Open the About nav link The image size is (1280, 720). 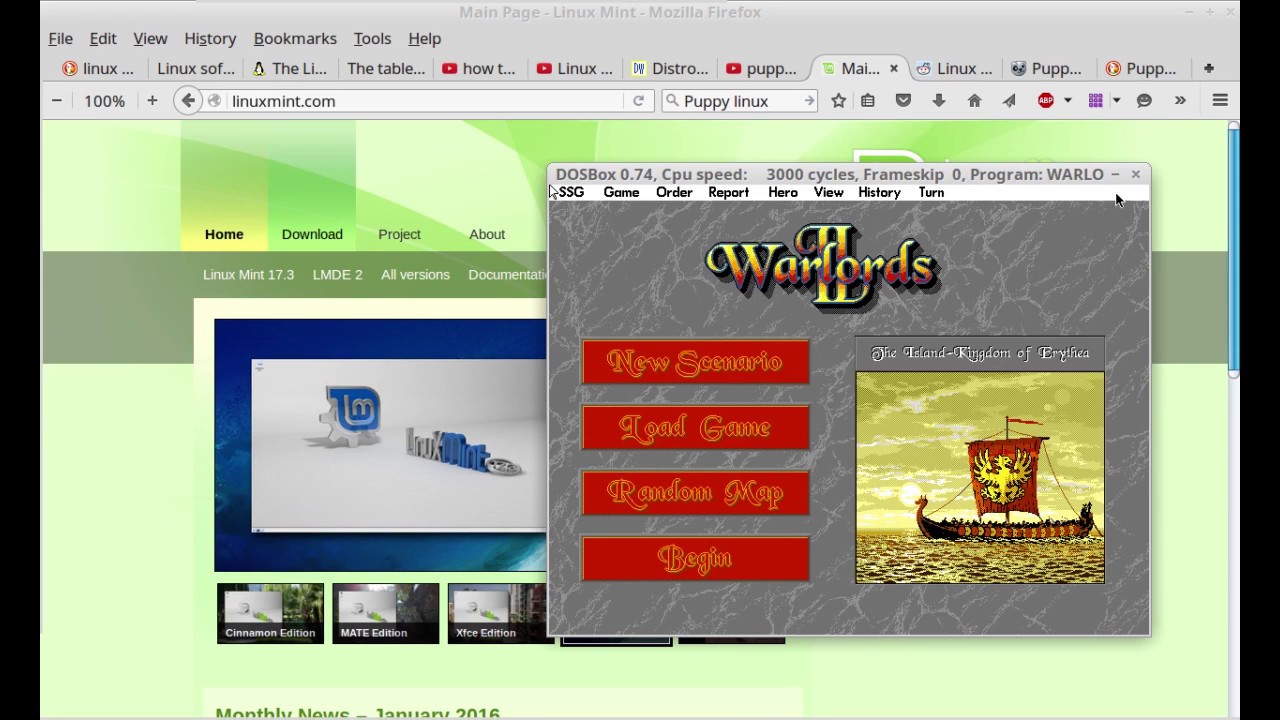[x=487, y=234]
